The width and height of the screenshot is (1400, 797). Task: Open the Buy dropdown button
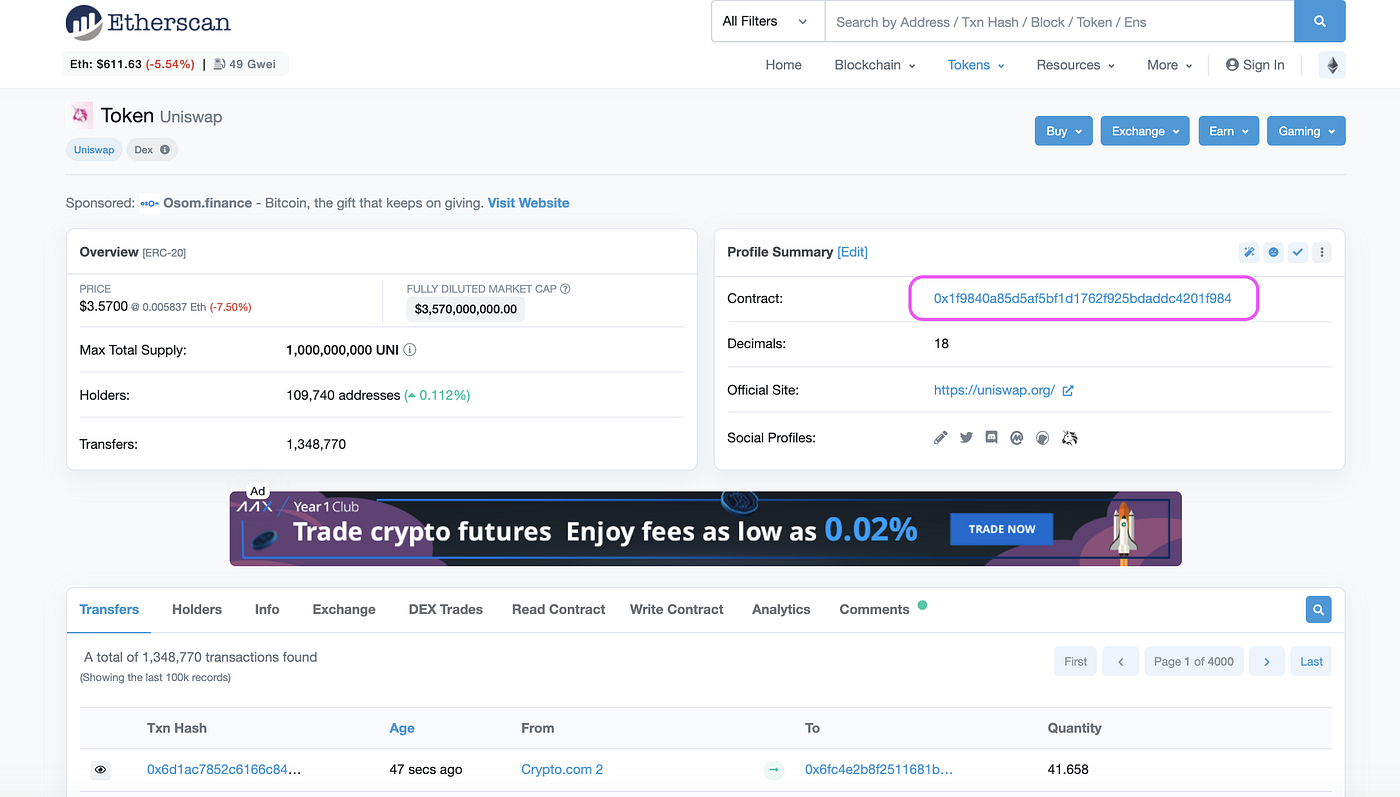click(1063, 131)
